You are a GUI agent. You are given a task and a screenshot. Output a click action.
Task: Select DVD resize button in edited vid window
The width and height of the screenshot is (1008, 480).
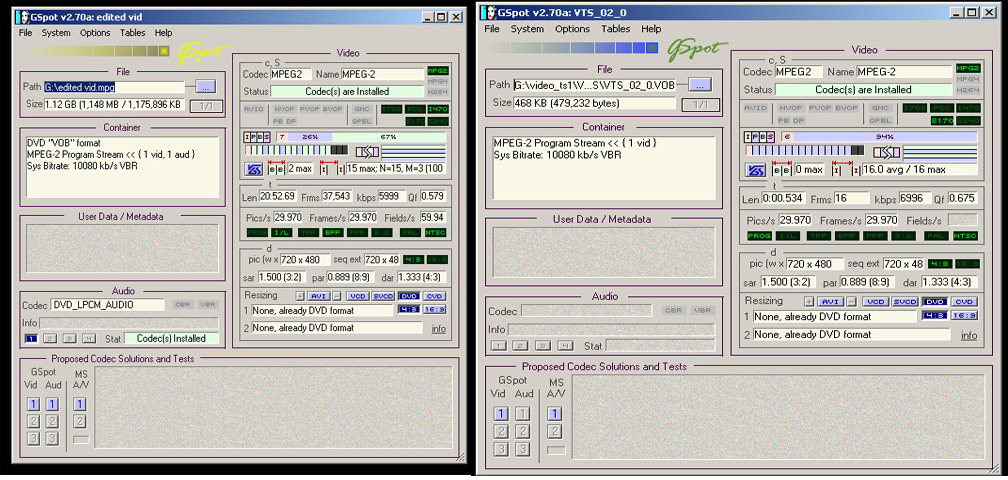[x=409, y=296]
